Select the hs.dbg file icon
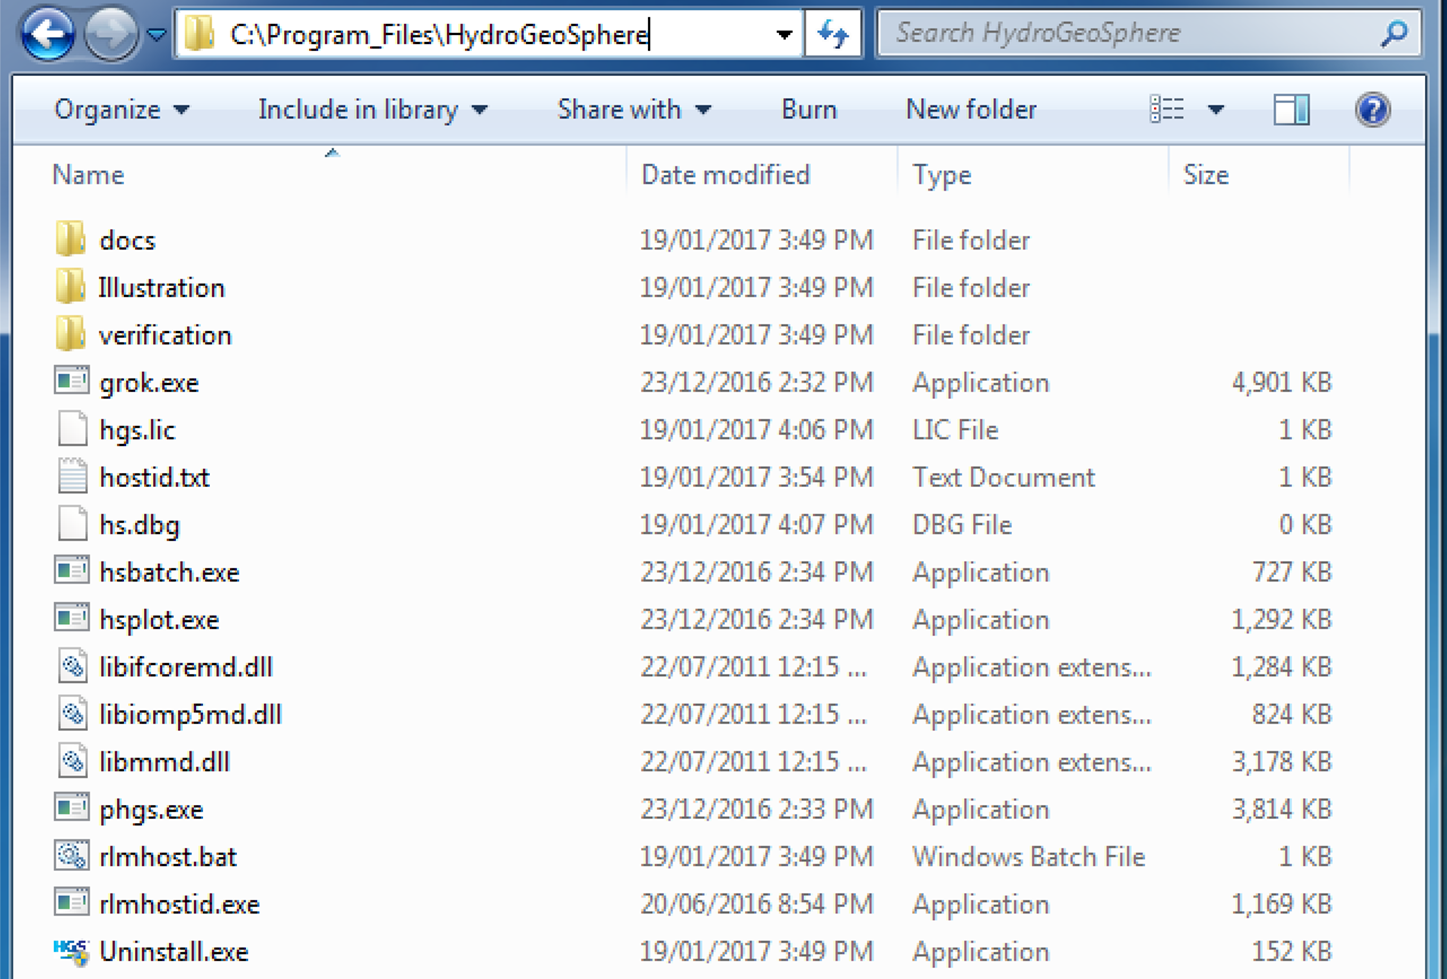1447x979 pixels. 72,524
